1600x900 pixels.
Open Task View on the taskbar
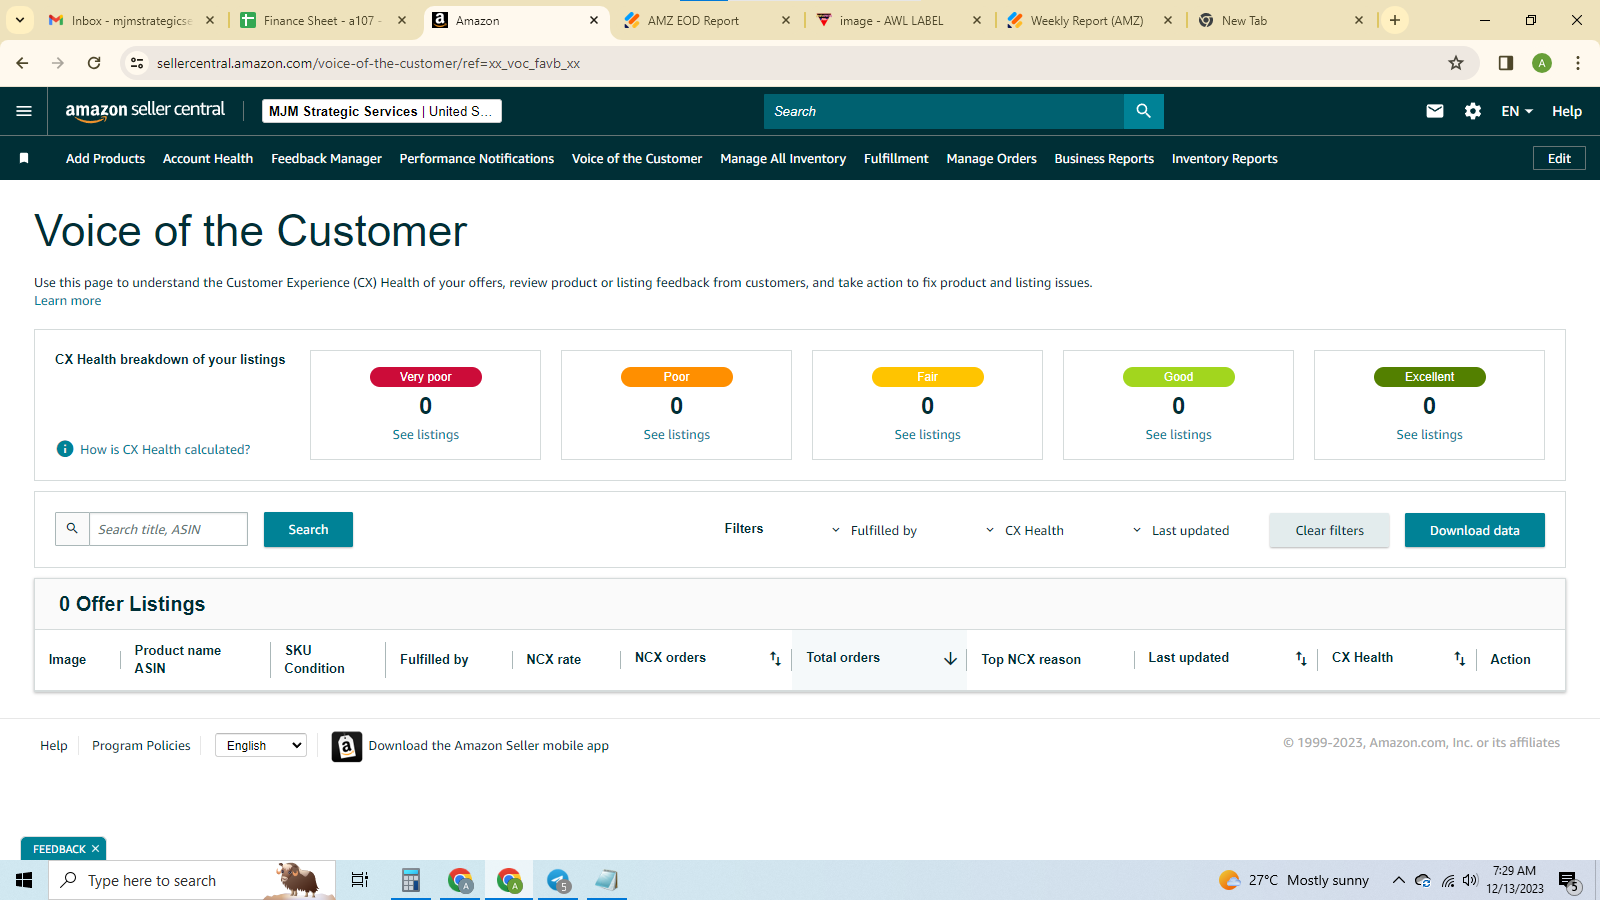tap(360, 880)
